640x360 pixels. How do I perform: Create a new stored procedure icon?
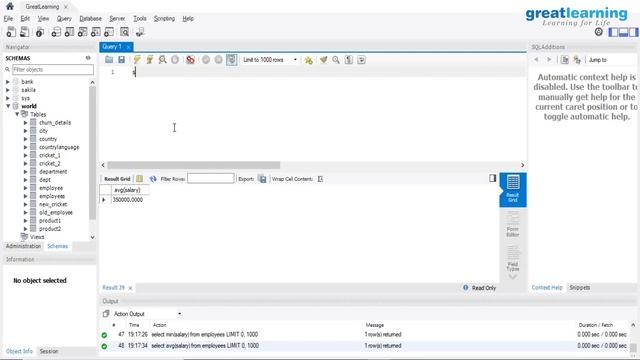pos(96,32)
